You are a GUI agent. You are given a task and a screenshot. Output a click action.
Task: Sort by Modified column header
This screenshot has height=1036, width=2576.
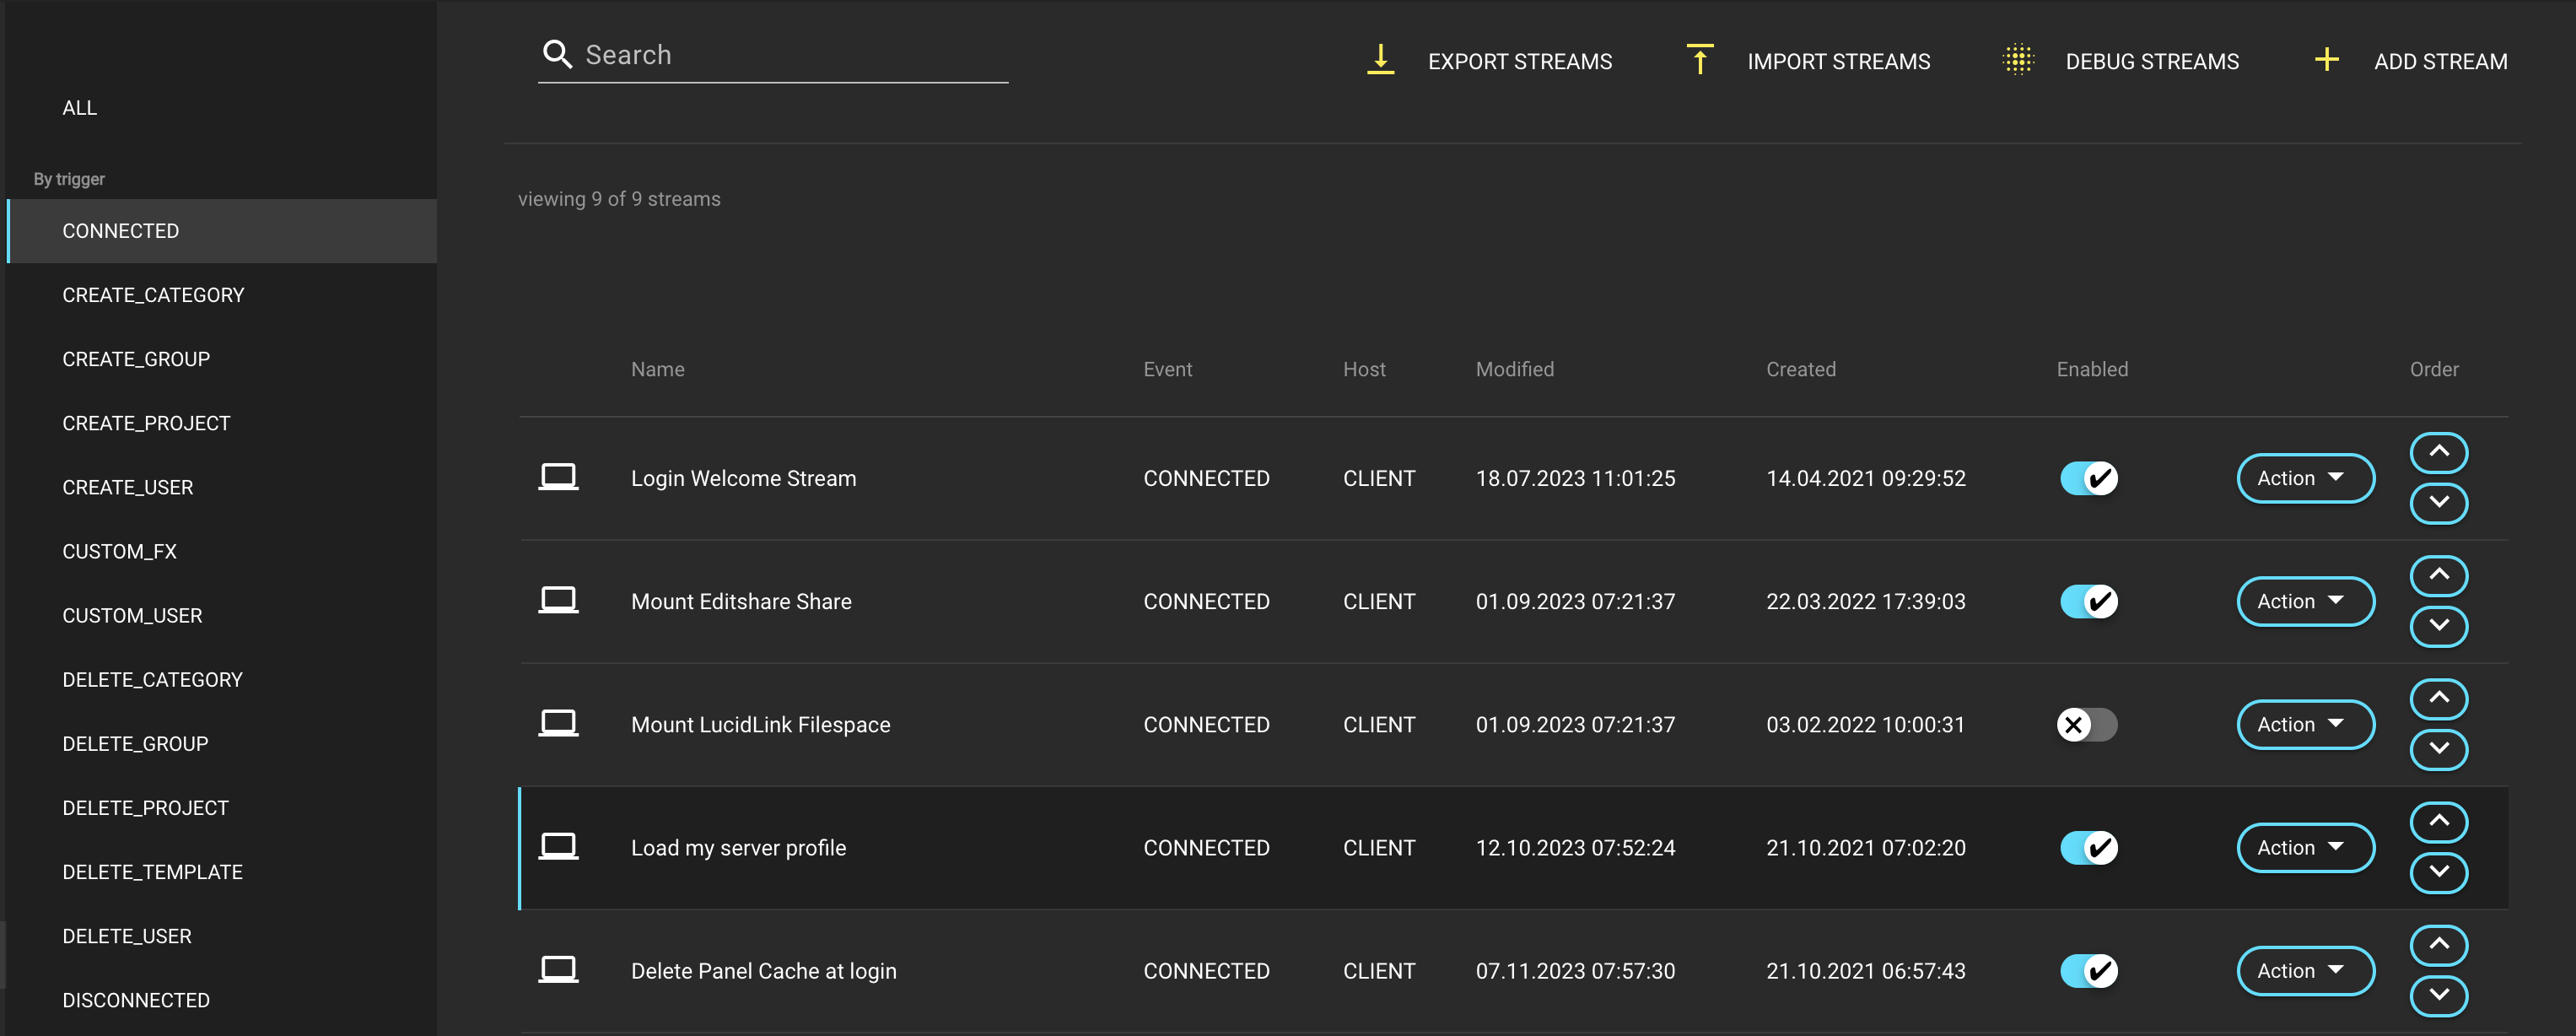point(1514,369)
